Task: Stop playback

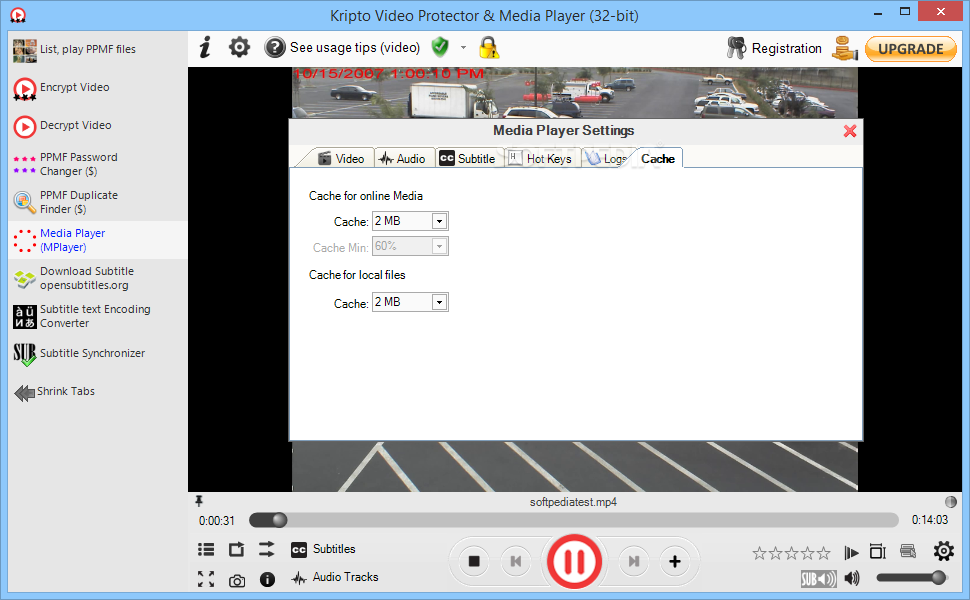Action: [474, 561]
